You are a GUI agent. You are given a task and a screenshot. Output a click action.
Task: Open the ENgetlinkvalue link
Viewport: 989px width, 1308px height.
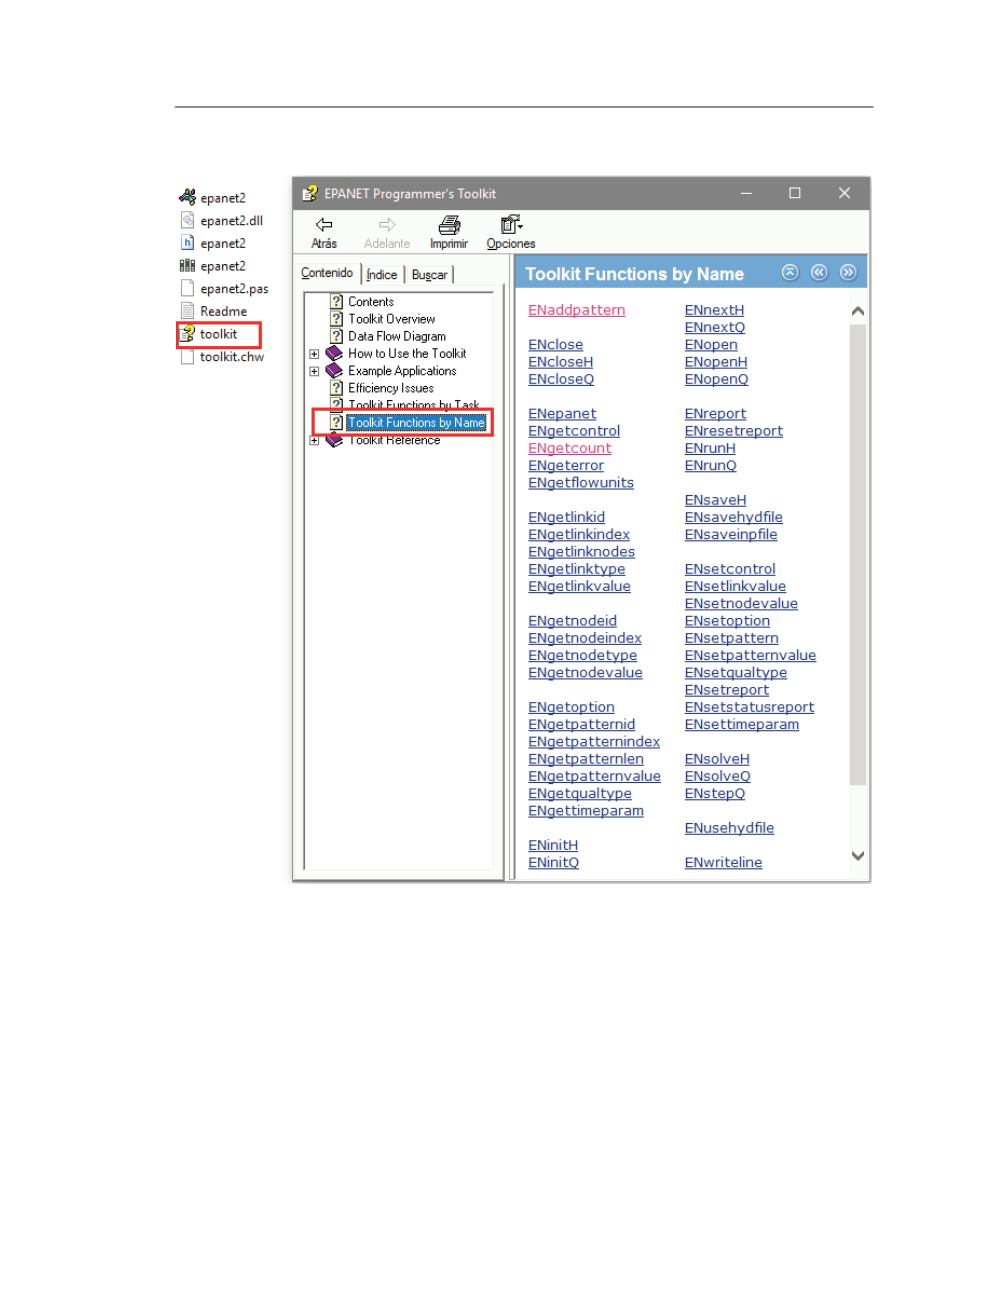click(x=579, y=586)
